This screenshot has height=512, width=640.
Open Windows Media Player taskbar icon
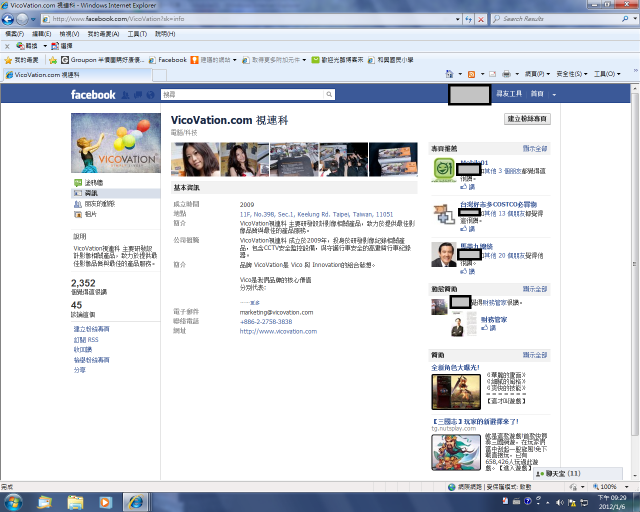coord(105,502)
